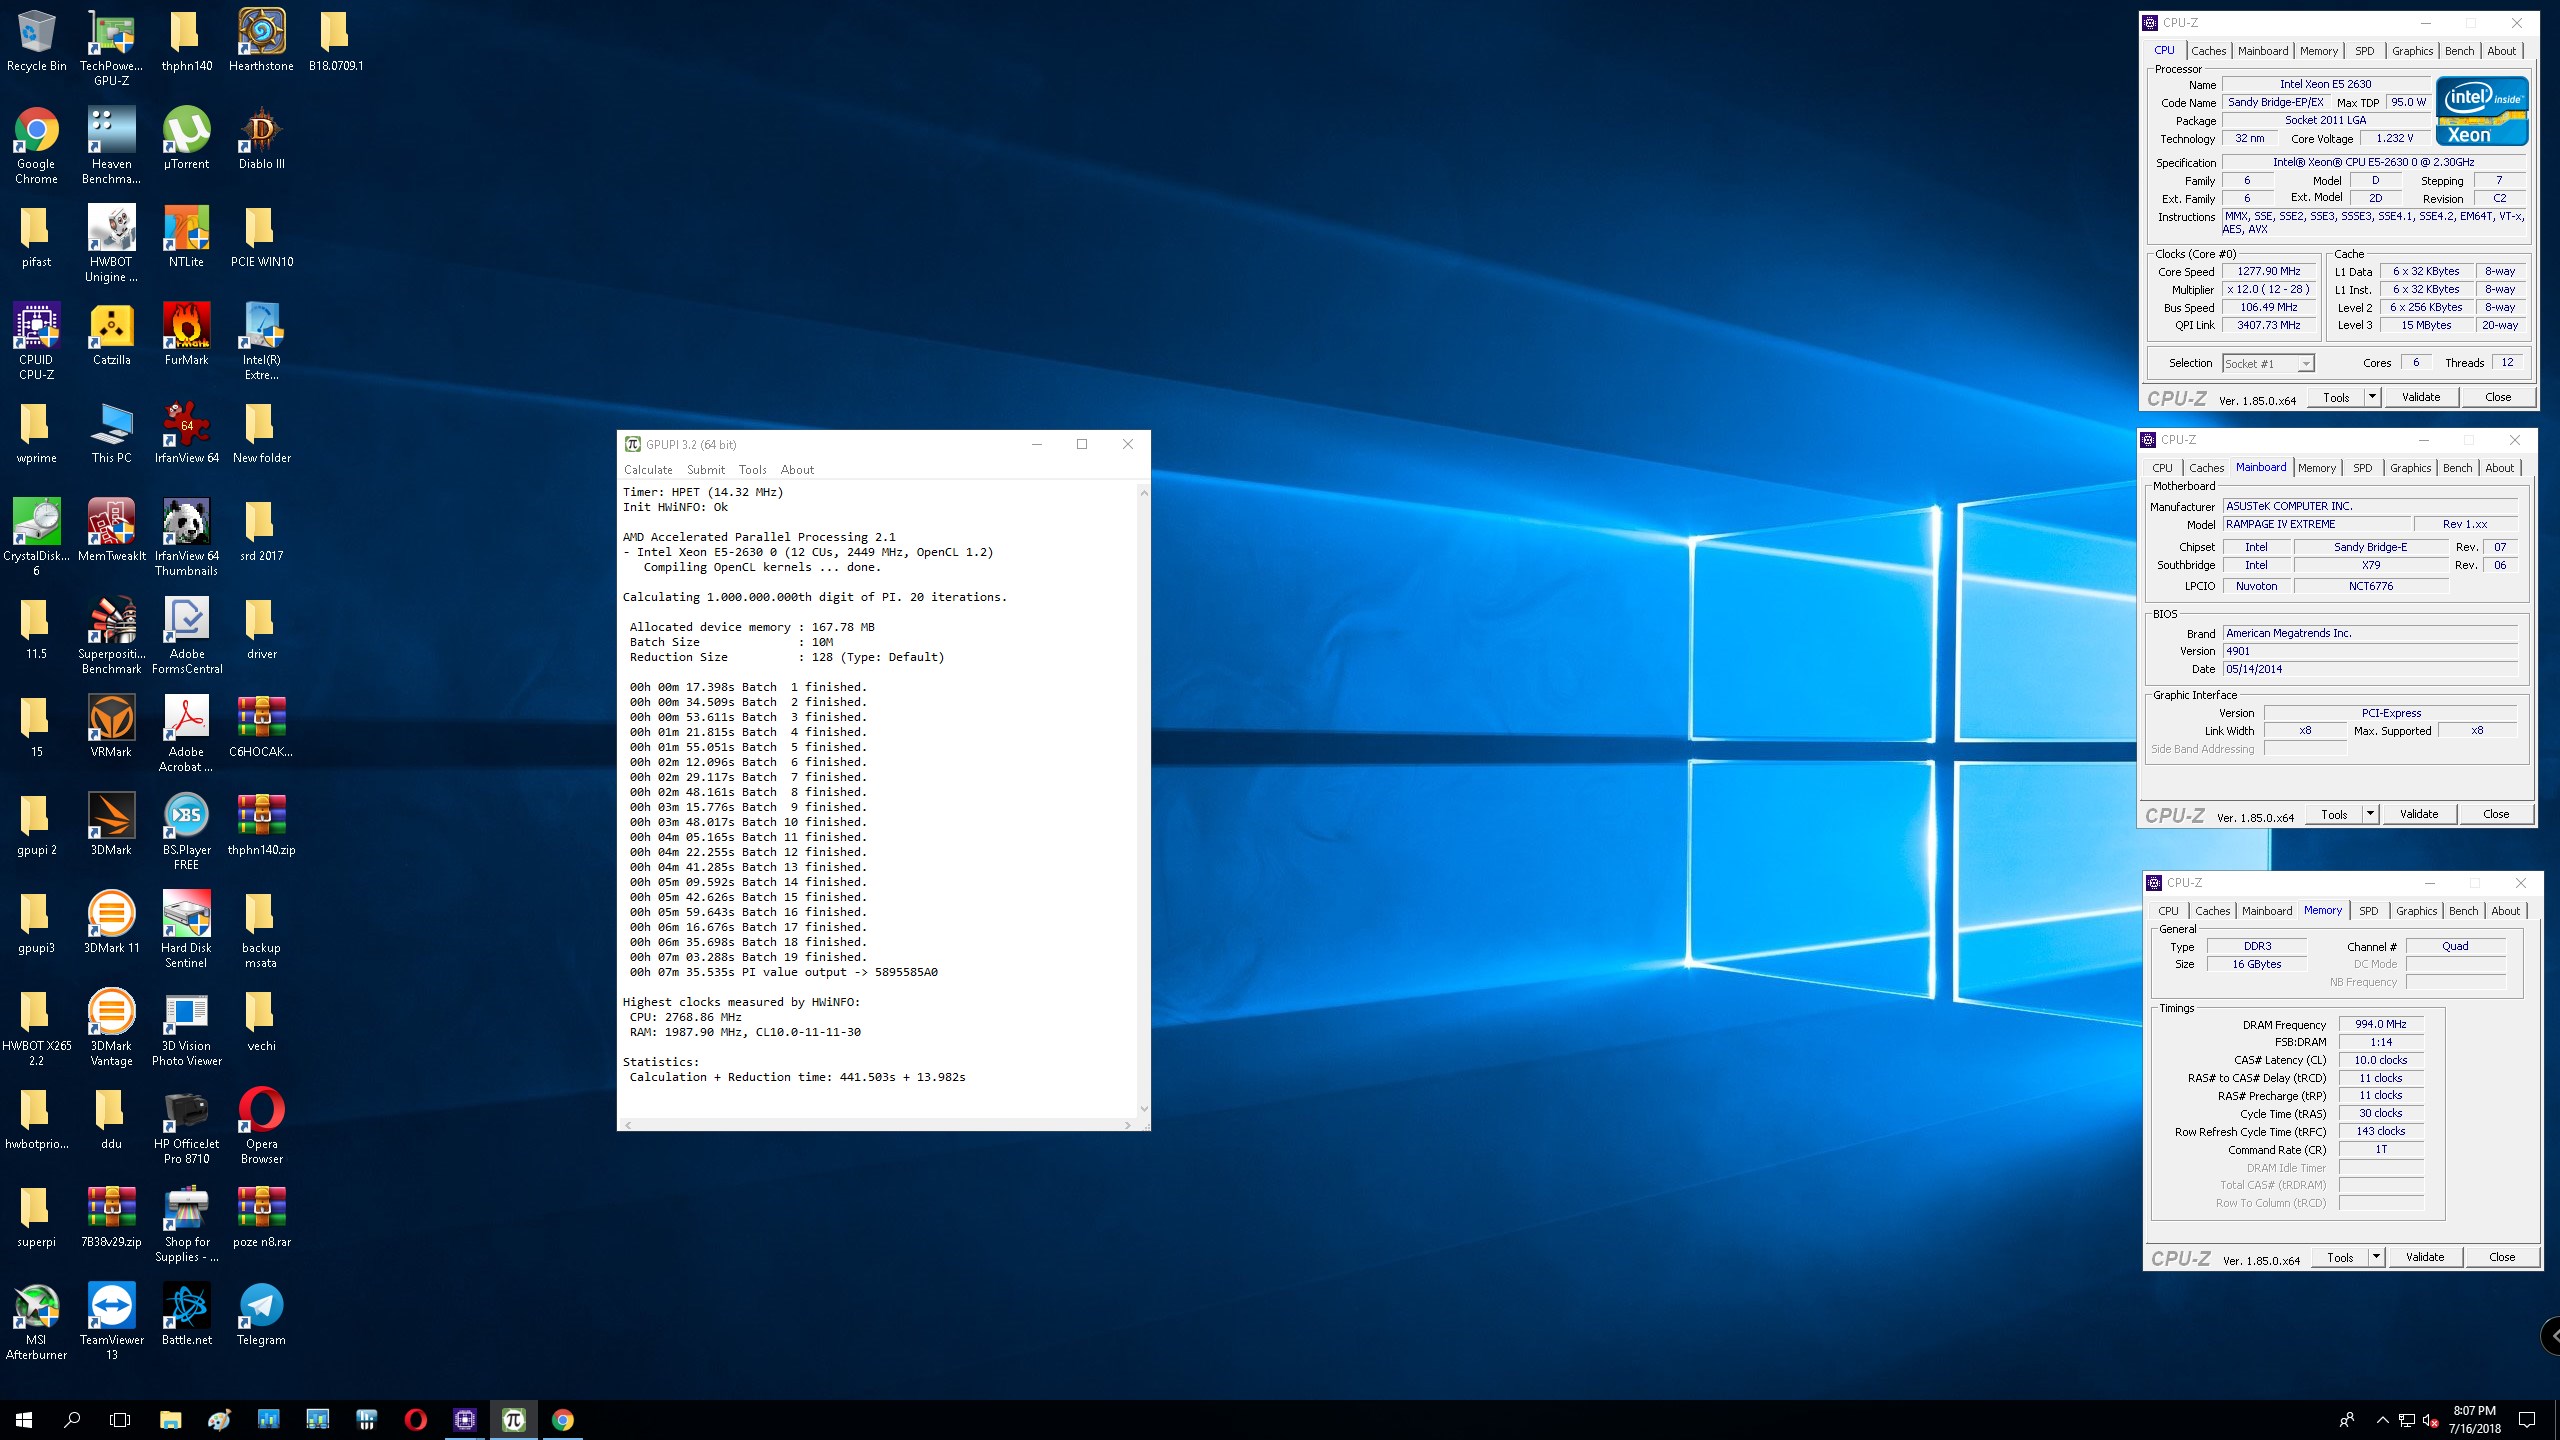Select the TeamViewer 13 desktop icon
Image resolution: width=2560 pixels, height=1440 pixels.
click(x=111, y=1321)
